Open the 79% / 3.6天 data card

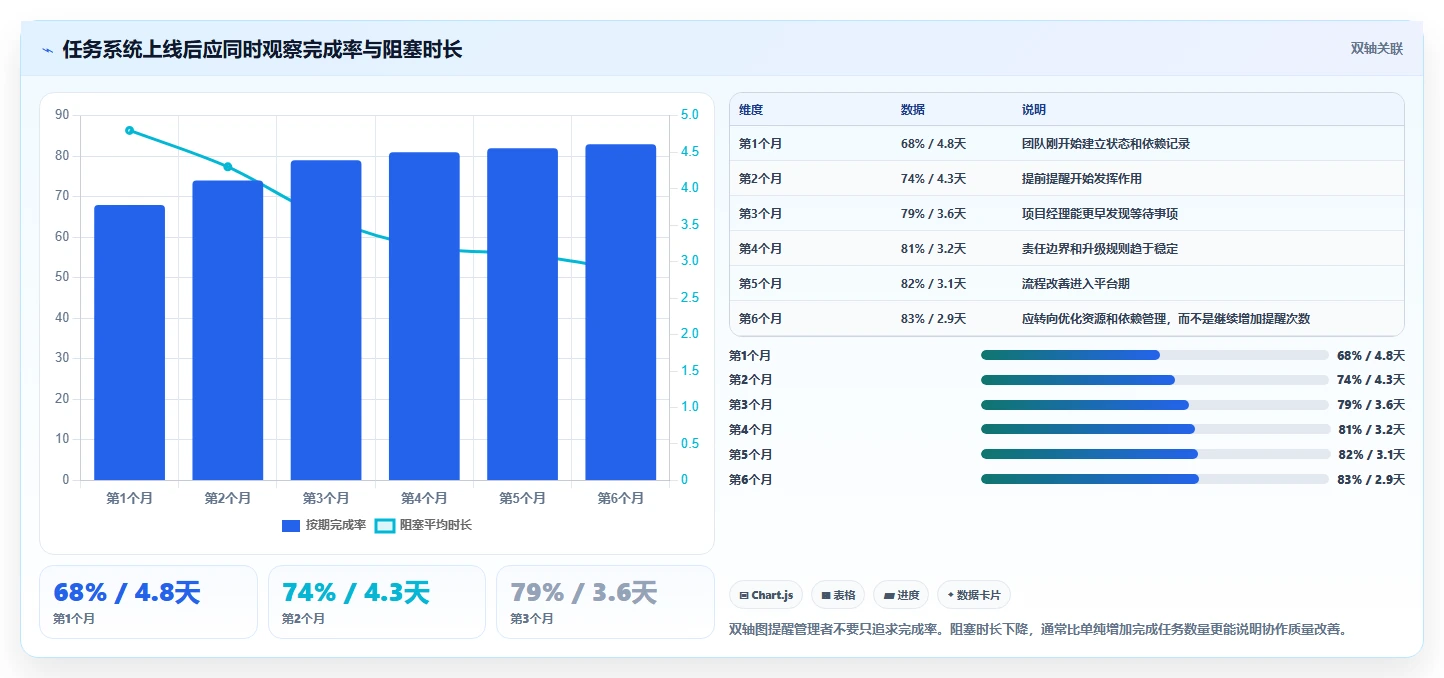pyautogui.click(x=605, y=602)
